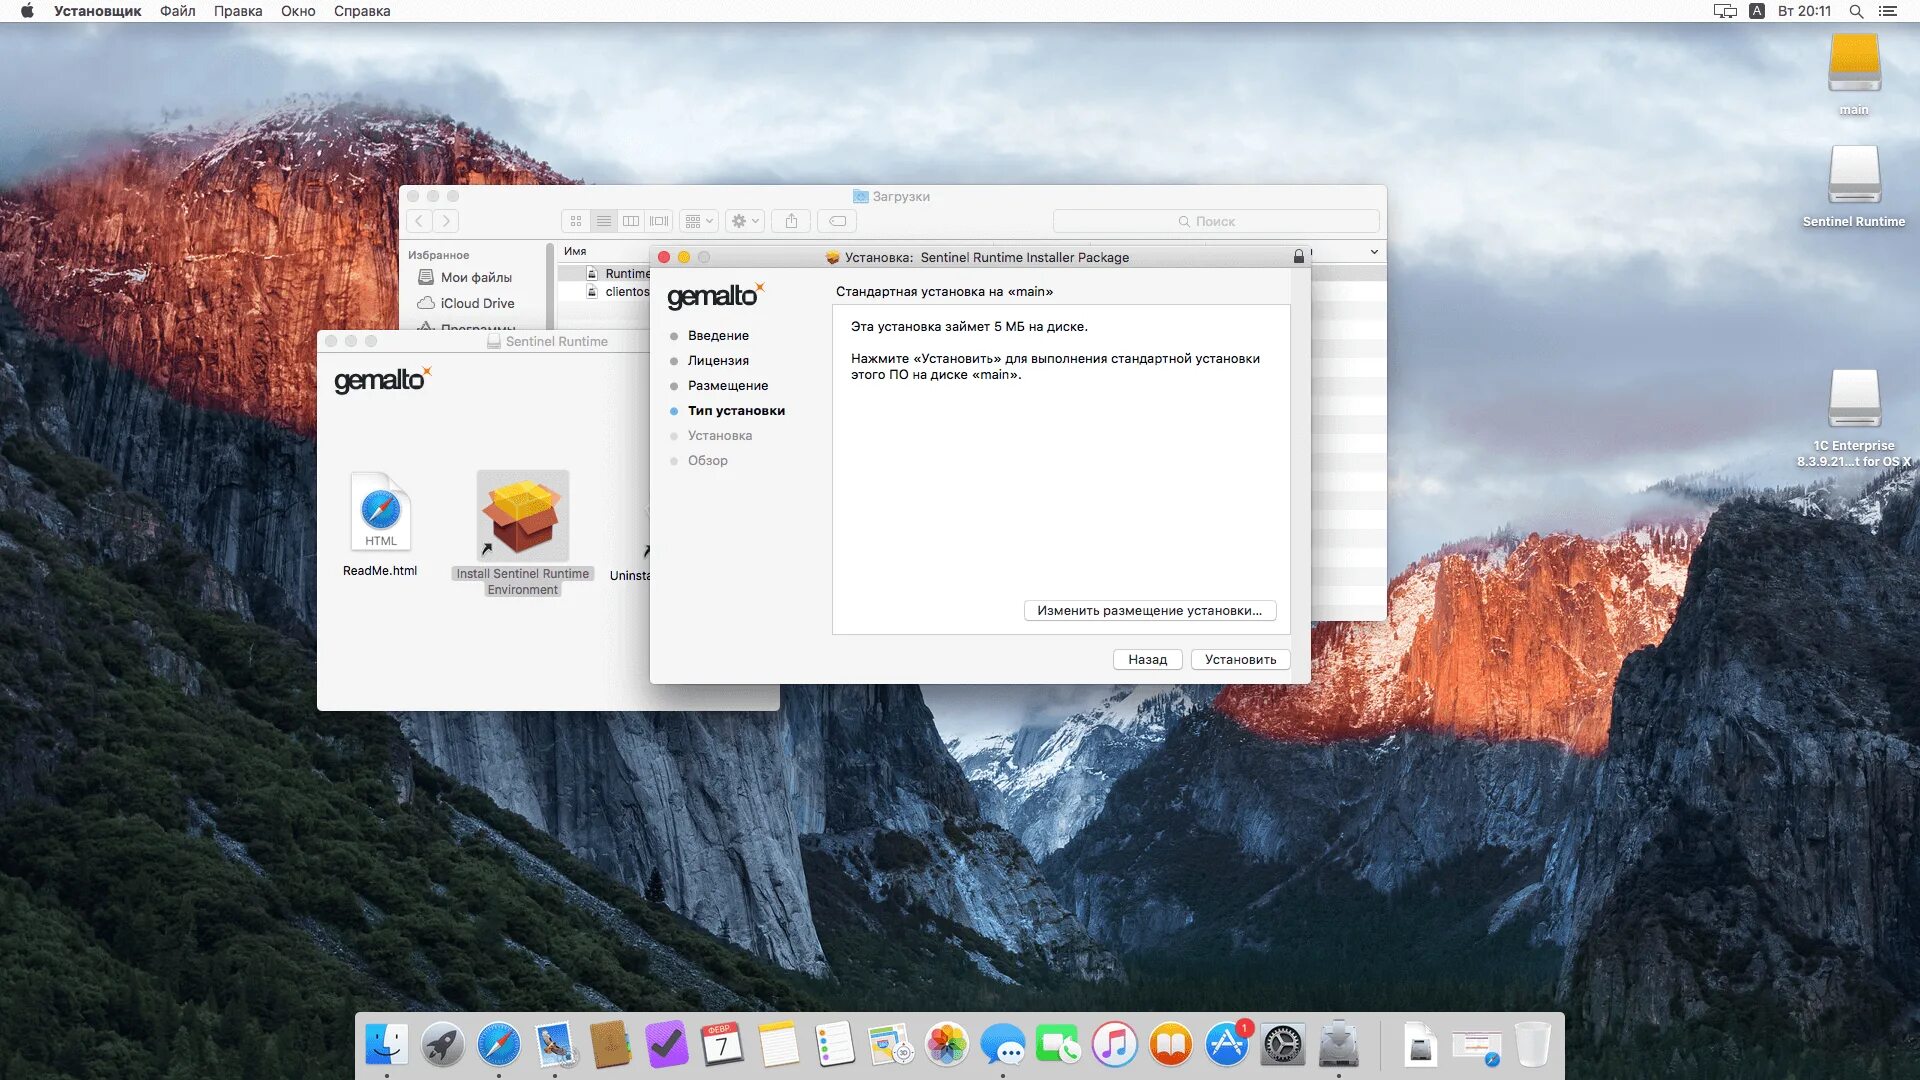Screen dimensions: 1920x1080
Task: Open the Finder action gear dropdown
Action: coord(745,221)
